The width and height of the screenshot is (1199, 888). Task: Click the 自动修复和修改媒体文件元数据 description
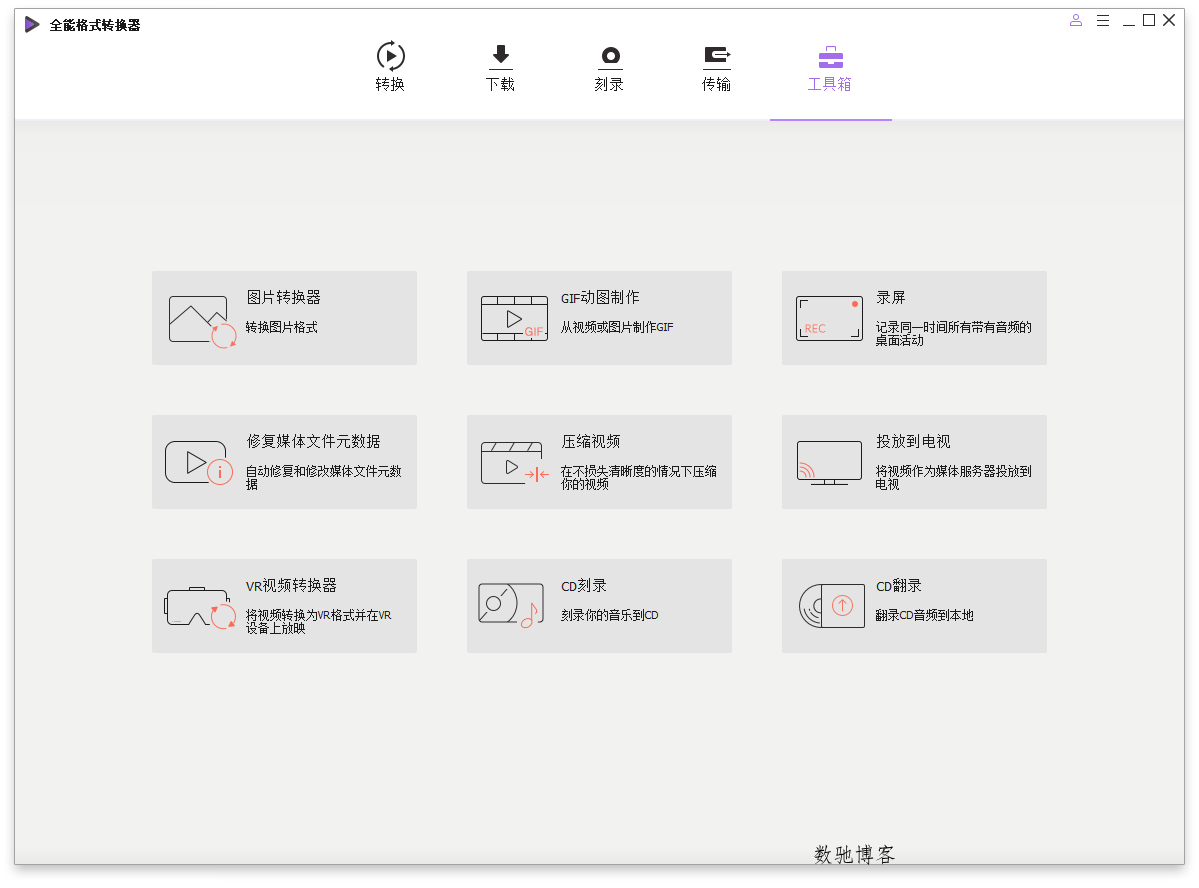pos(323,477)
